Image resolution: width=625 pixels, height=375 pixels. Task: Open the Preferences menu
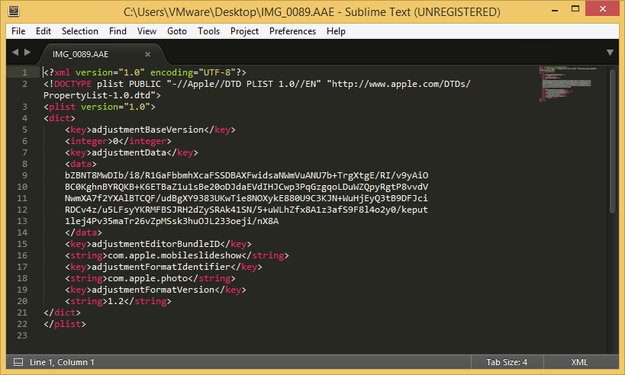(x=292, y=31)
